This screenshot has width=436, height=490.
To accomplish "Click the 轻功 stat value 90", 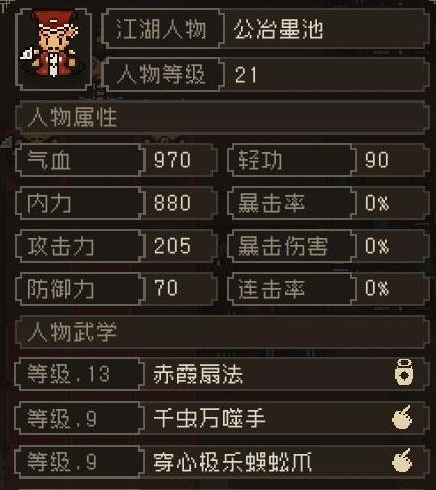I will pyautogui.click(x=377, y=160).
